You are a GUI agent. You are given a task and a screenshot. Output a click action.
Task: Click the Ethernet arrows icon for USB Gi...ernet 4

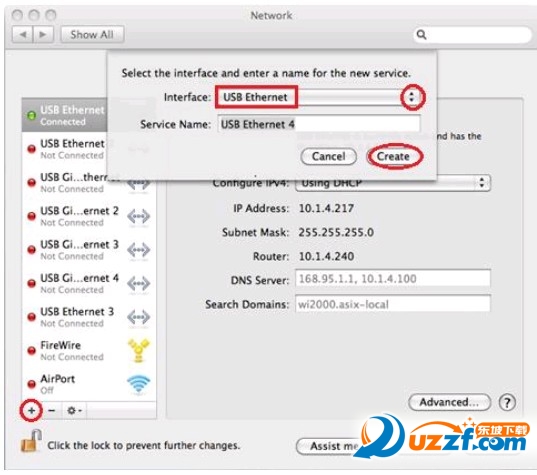coord(138,283)
